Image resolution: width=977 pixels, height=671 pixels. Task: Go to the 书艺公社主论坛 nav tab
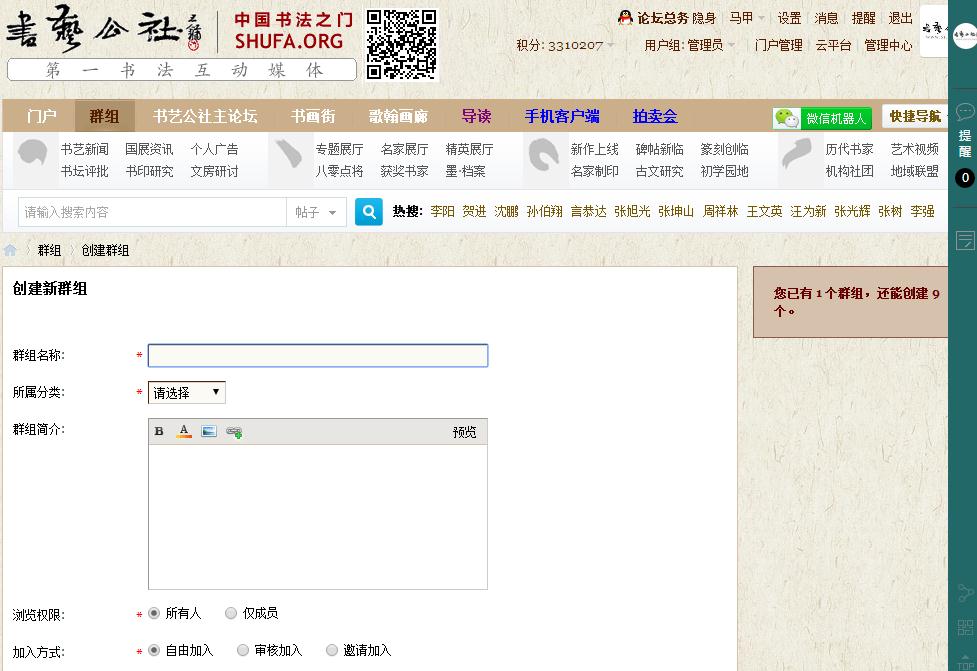tap(205, 117)
